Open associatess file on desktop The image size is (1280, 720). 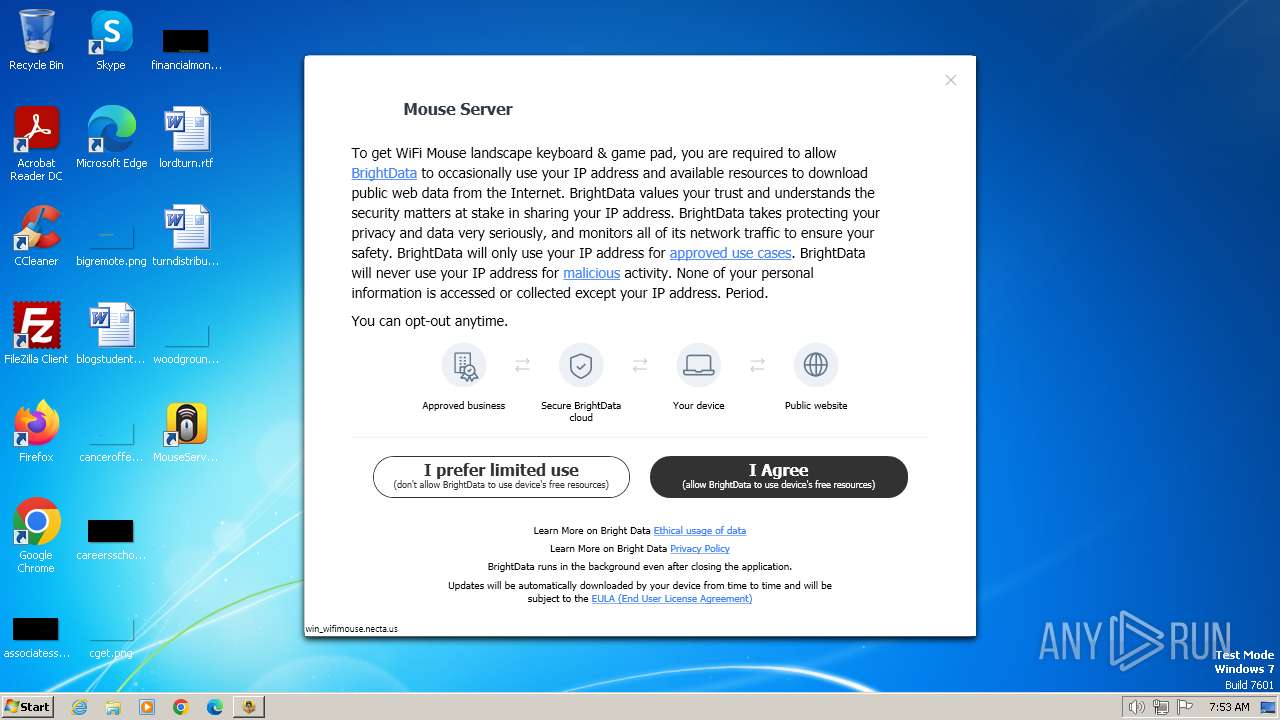pos(36,638)
